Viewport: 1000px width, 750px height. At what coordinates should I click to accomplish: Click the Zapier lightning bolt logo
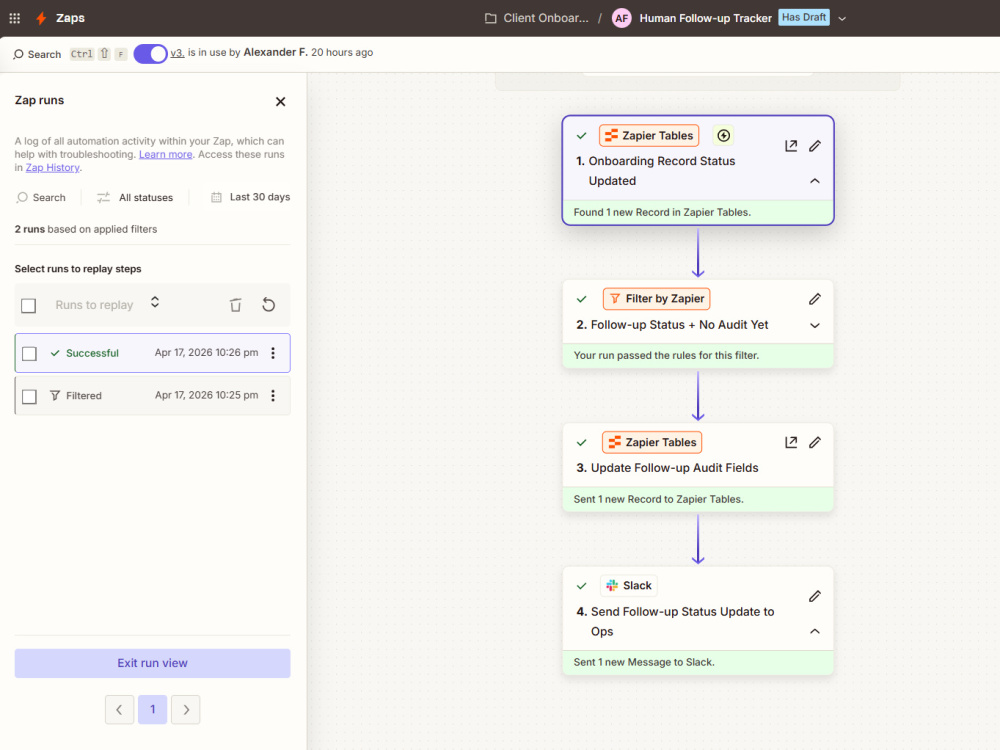tap(41, 18)
